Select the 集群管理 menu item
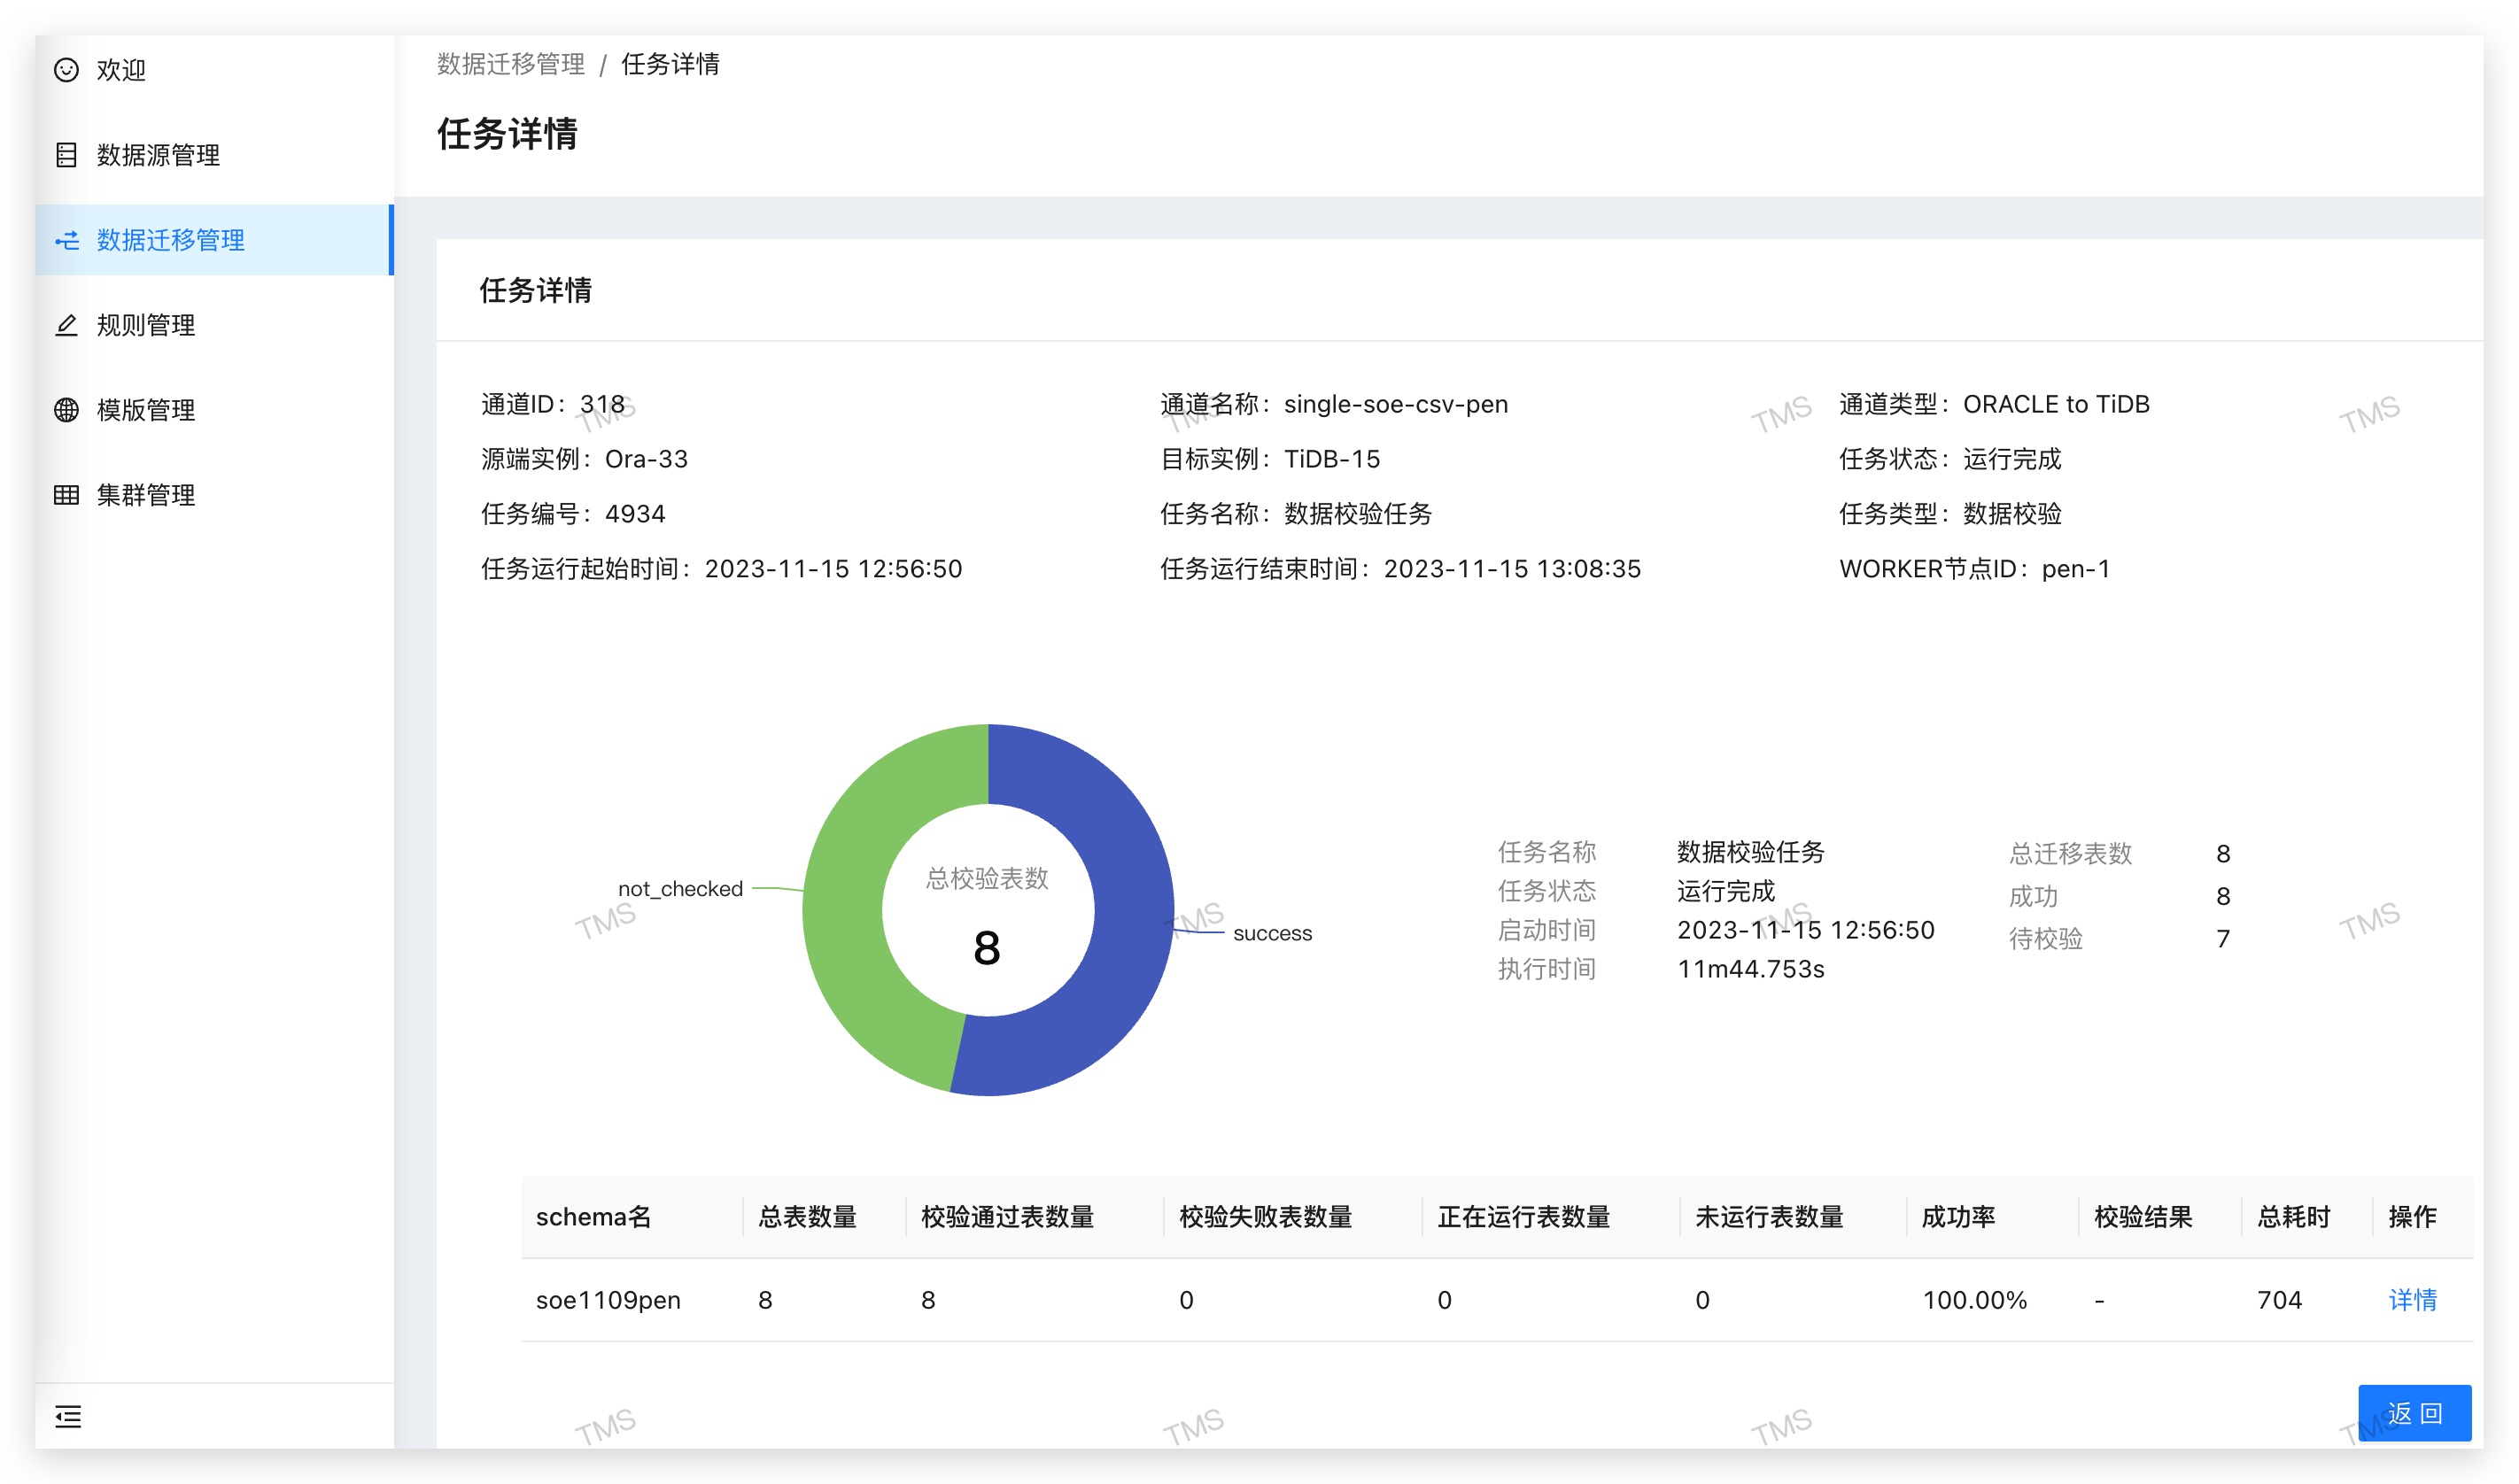The width and height of the screenshot is (2519, 1484). click(x=146, y=495)
